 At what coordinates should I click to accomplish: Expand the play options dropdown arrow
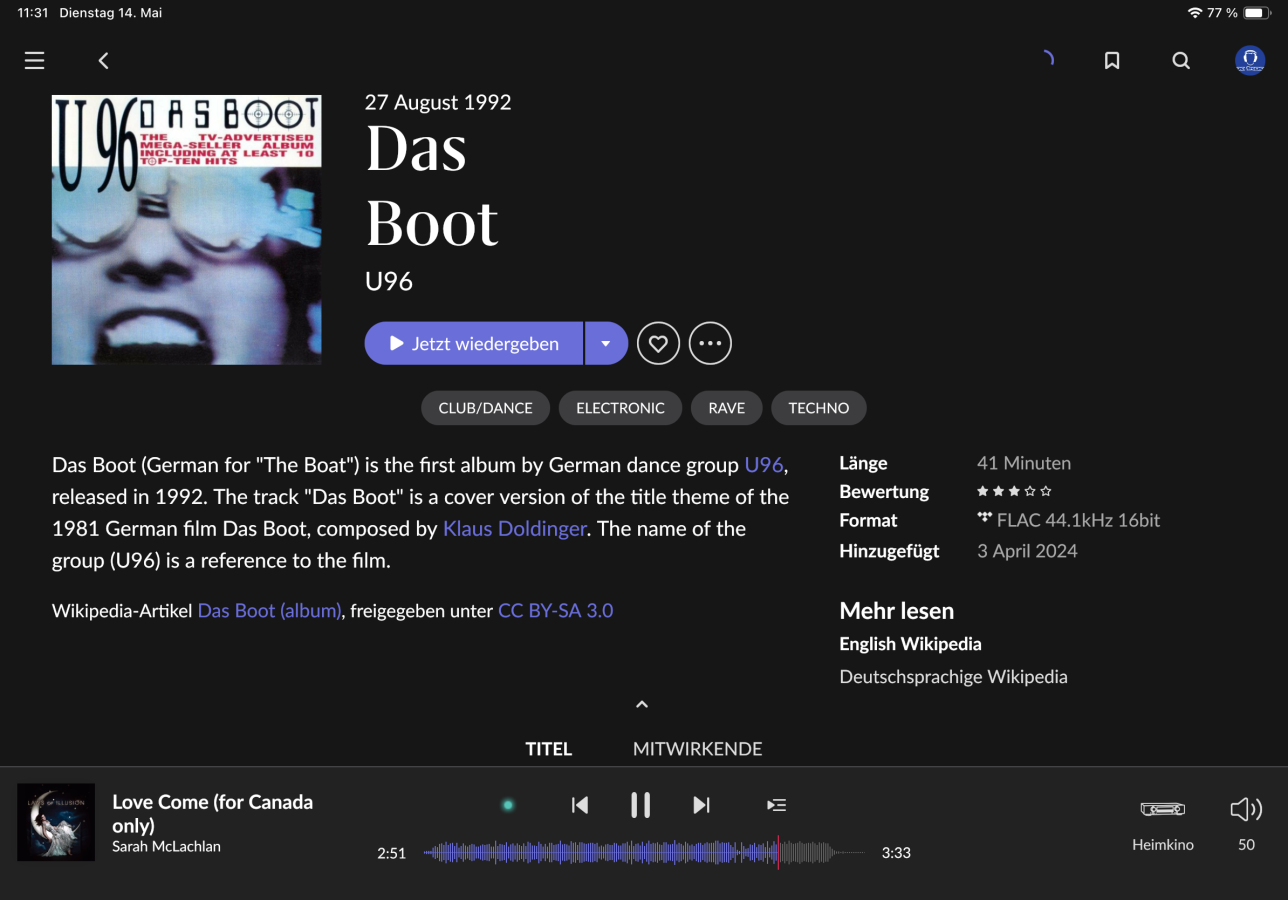[606, 343]
